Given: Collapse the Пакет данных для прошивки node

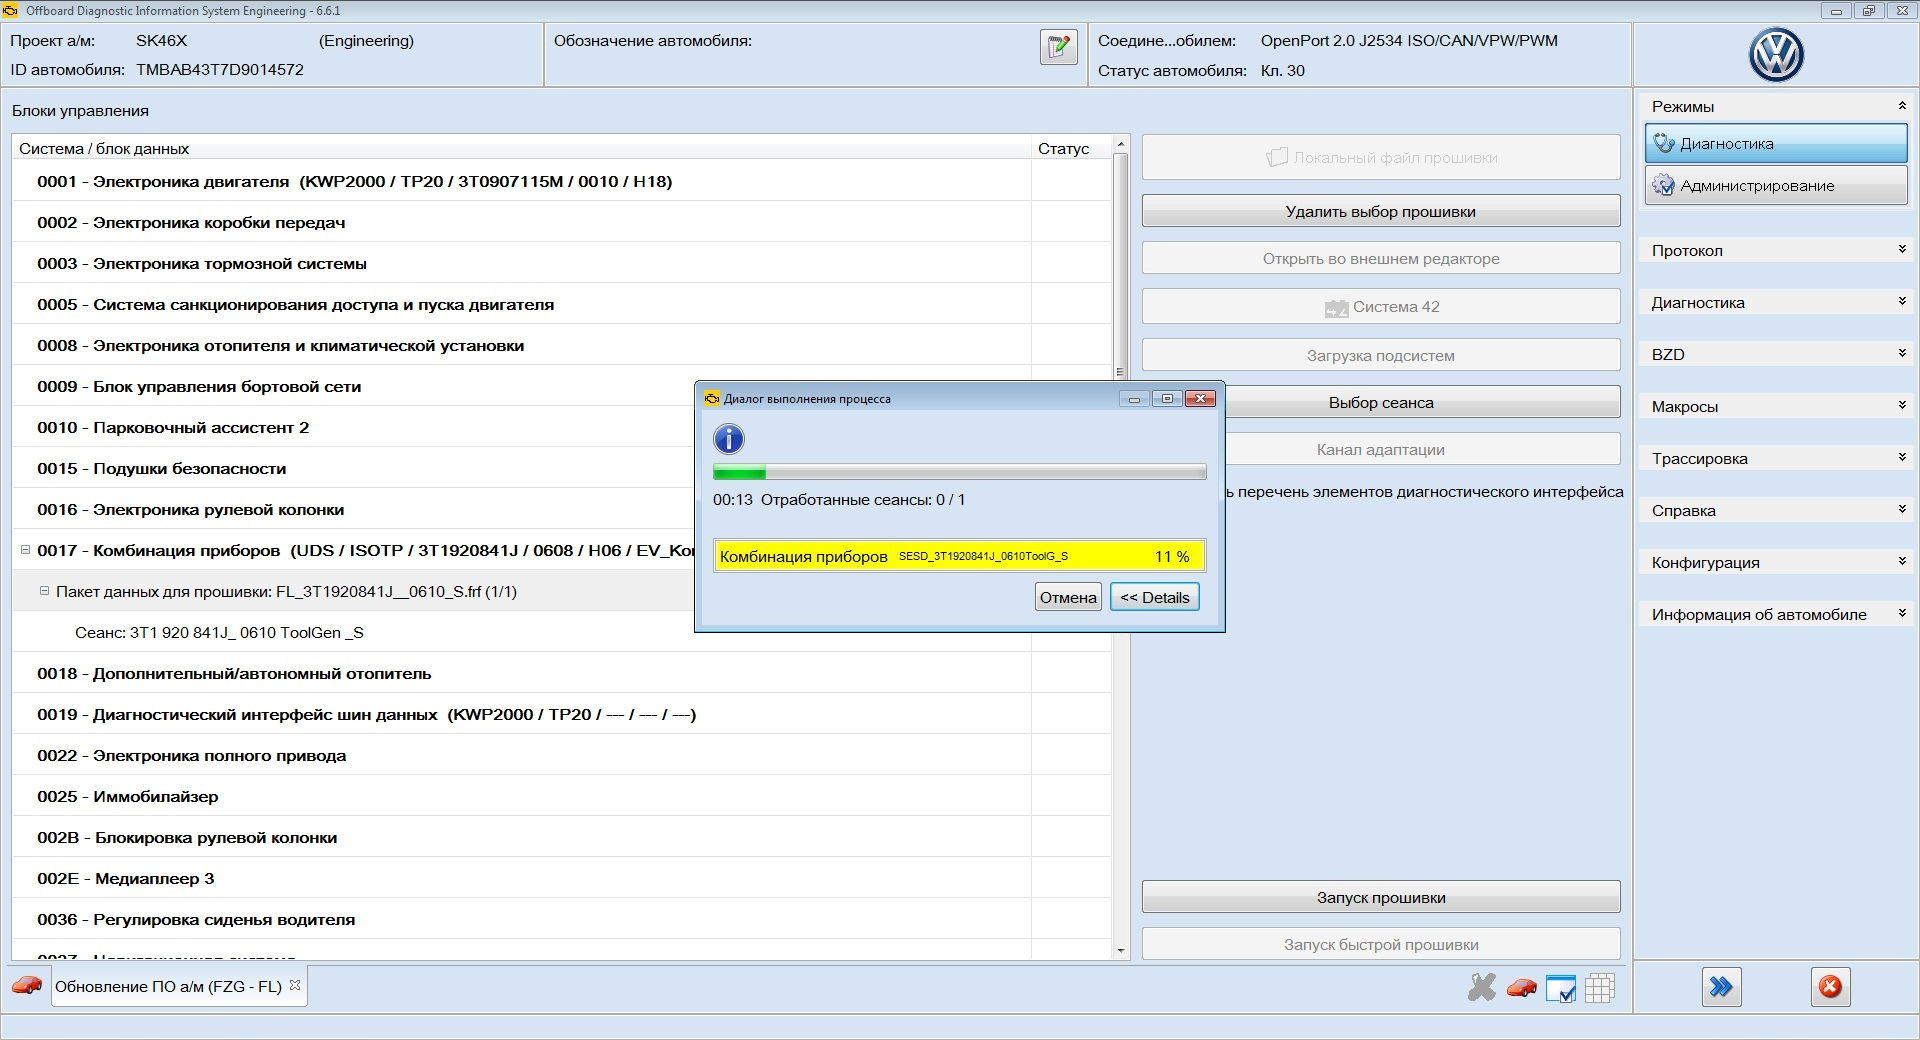Looking at the screenshot, I should pyautogui.click(x=44, y=591).
